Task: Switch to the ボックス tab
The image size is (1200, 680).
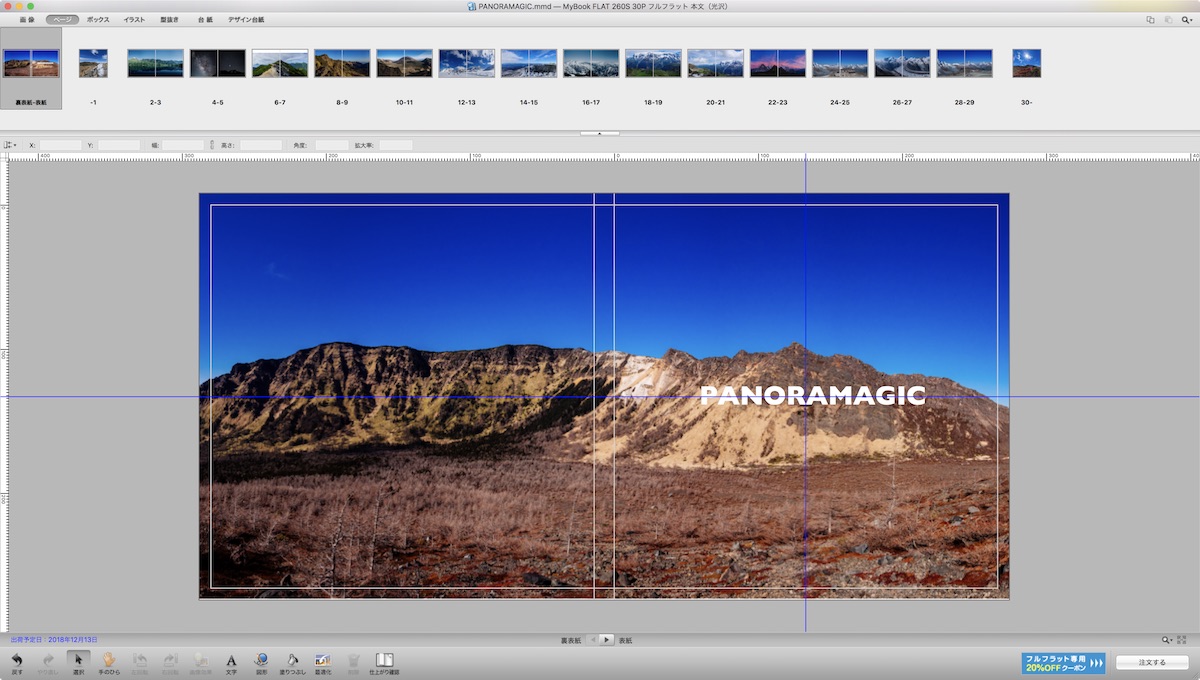Action: [x=98, y=19]
